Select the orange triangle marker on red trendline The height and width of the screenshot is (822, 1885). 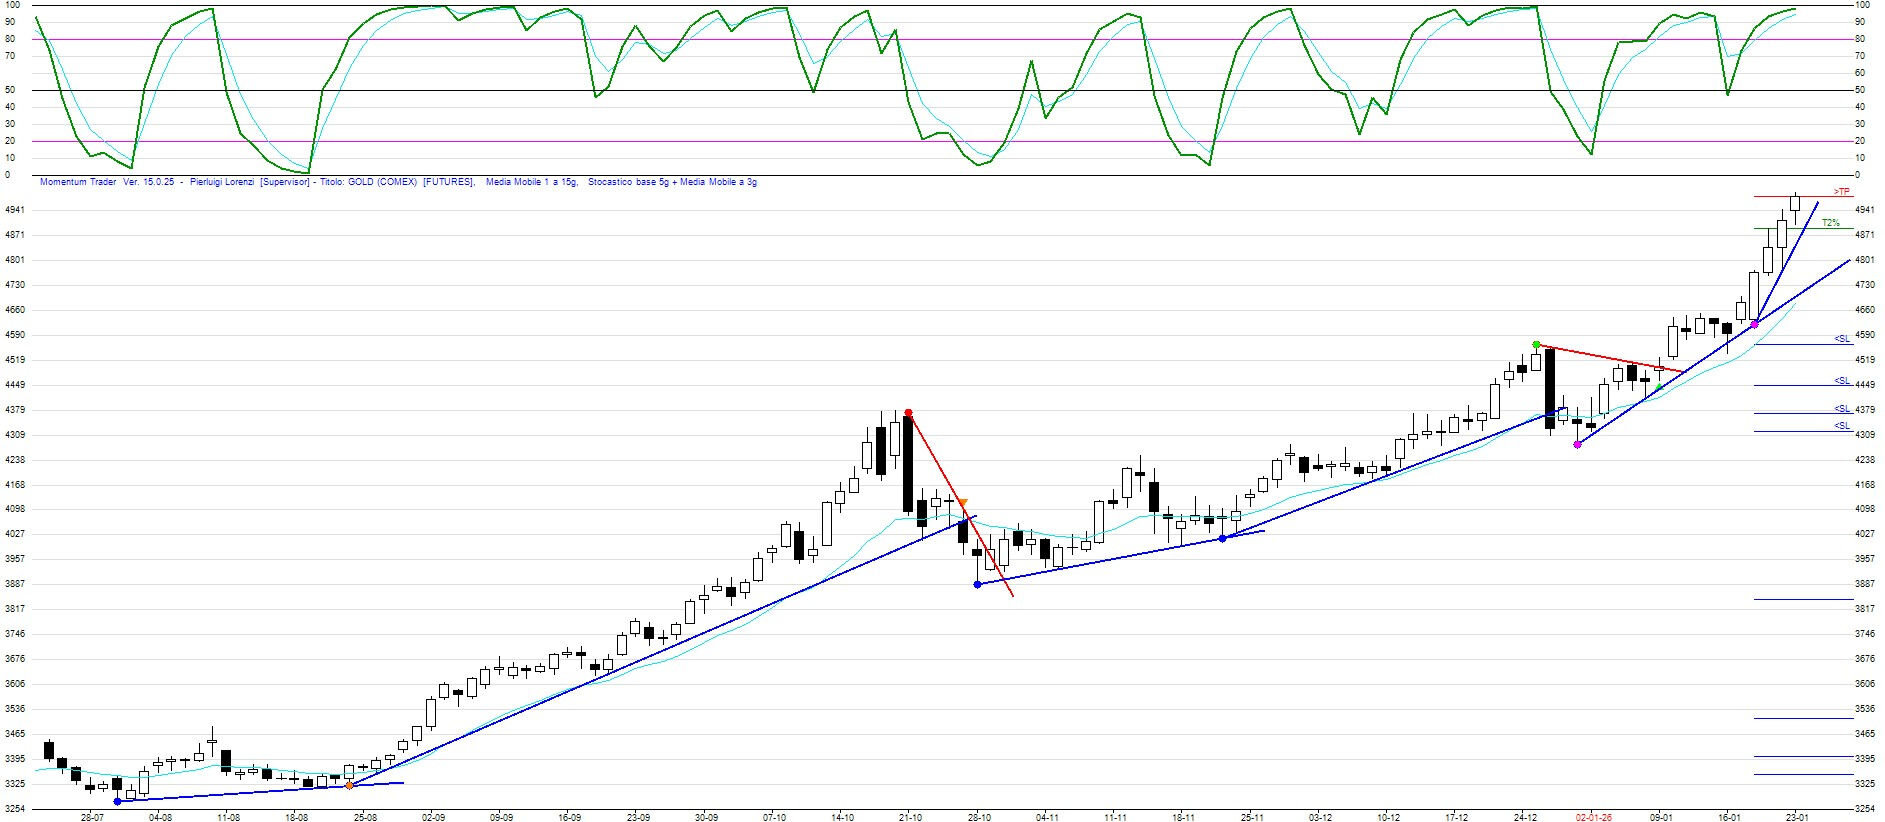click(962, 502)
